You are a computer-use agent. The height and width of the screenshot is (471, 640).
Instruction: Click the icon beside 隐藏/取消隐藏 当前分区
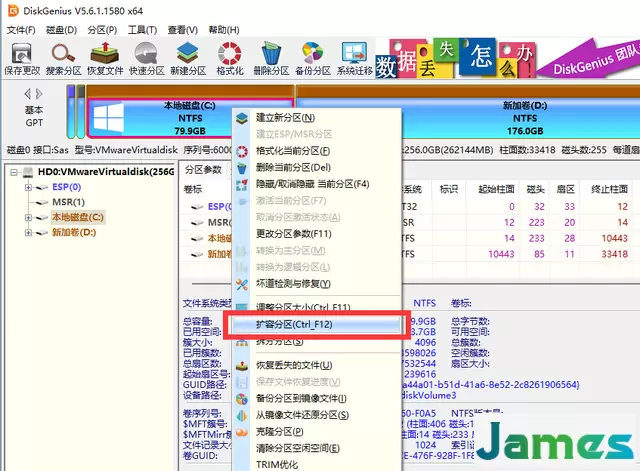[x=242, y=184]
